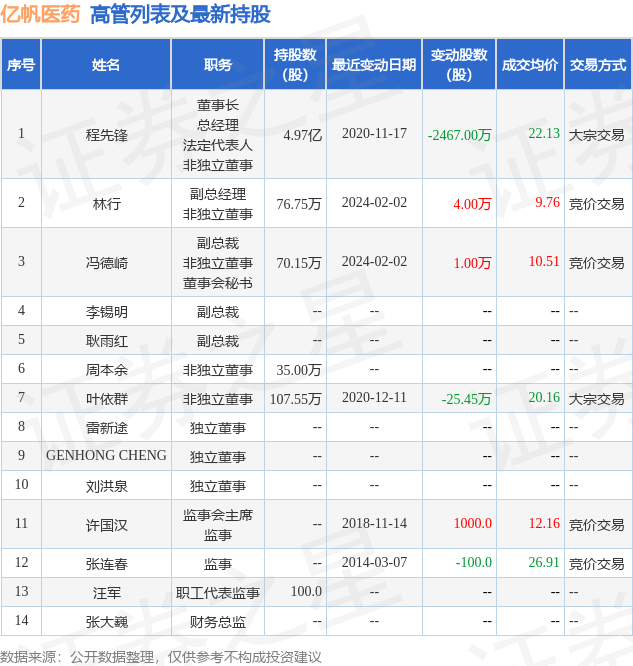Click the change value 1000.0
Image resolution: width=633 pixels, height=666 pixels.
click(472, 523)
